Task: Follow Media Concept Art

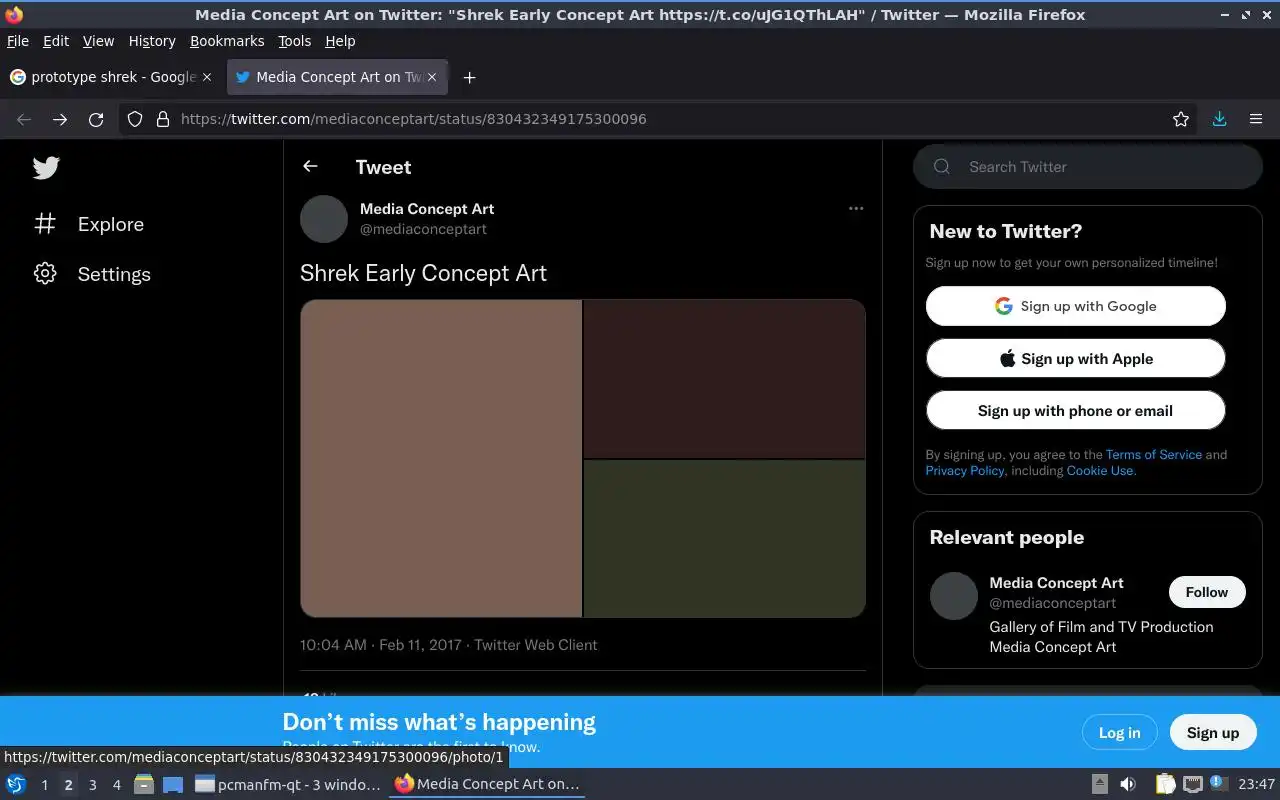Action: pyautogui.click(x=1207, y=592)
